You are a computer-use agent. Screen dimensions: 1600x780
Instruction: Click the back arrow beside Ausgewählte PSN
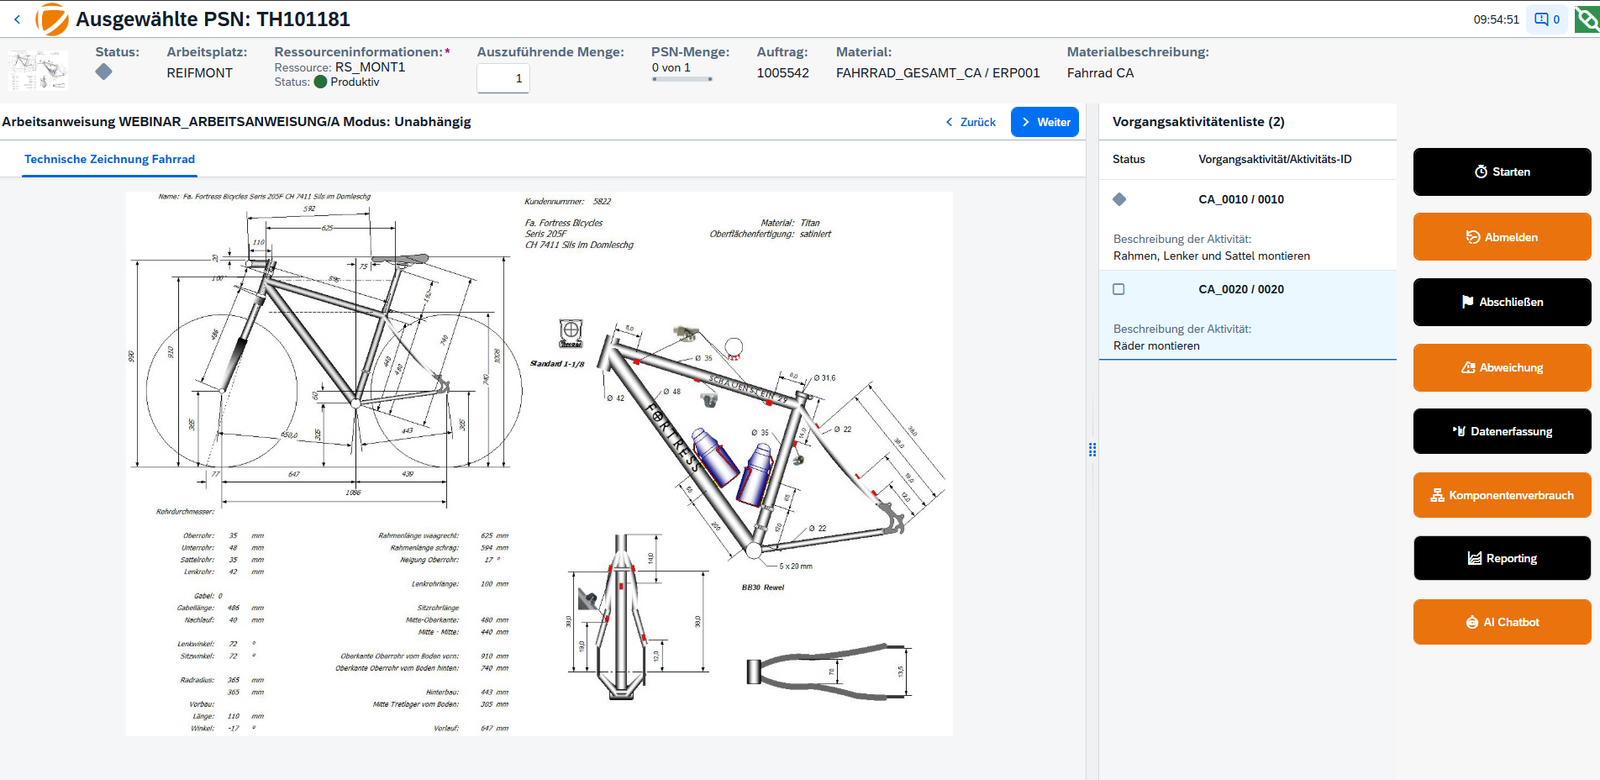pyautogui.click(x=17, y=19)
